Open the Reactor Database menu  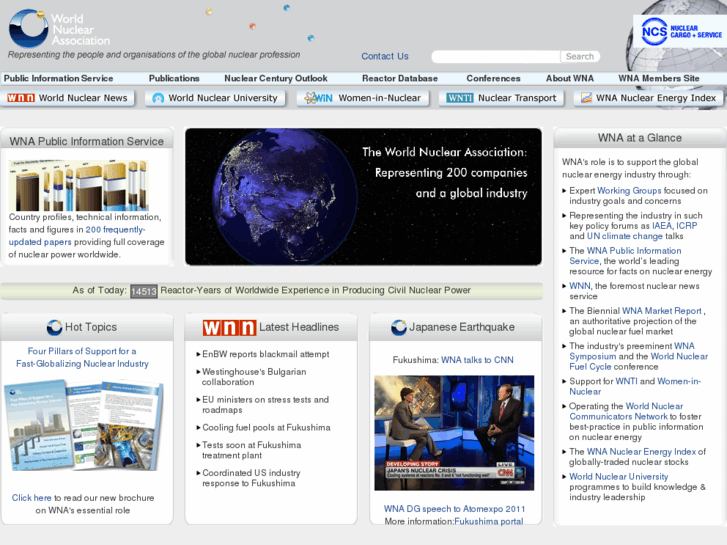(x=400, y=78)
